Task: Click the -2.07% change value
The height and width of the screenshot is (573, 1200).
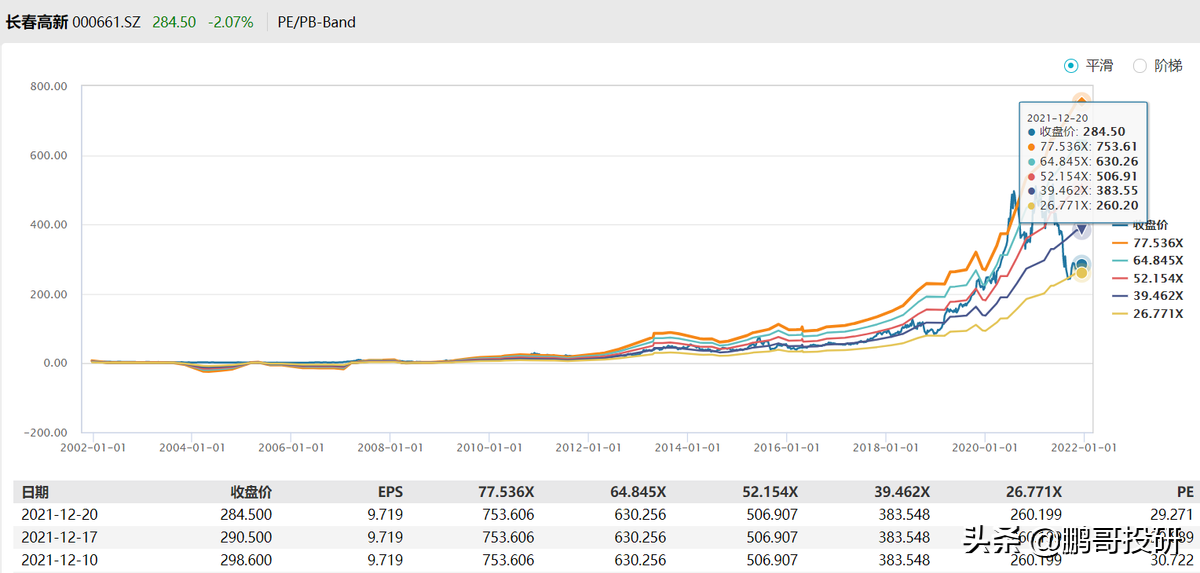Action: [x=231, y=22]
